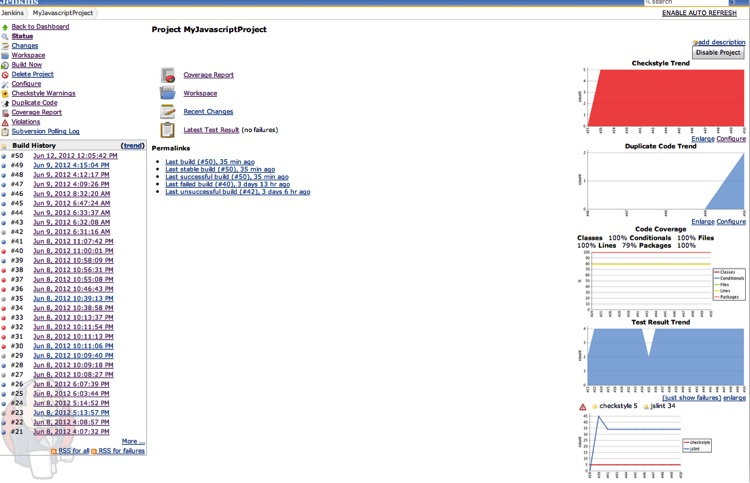Click the Build History weather icon
The width and height of the screenshot is (750, 483).
click(4, 146)
